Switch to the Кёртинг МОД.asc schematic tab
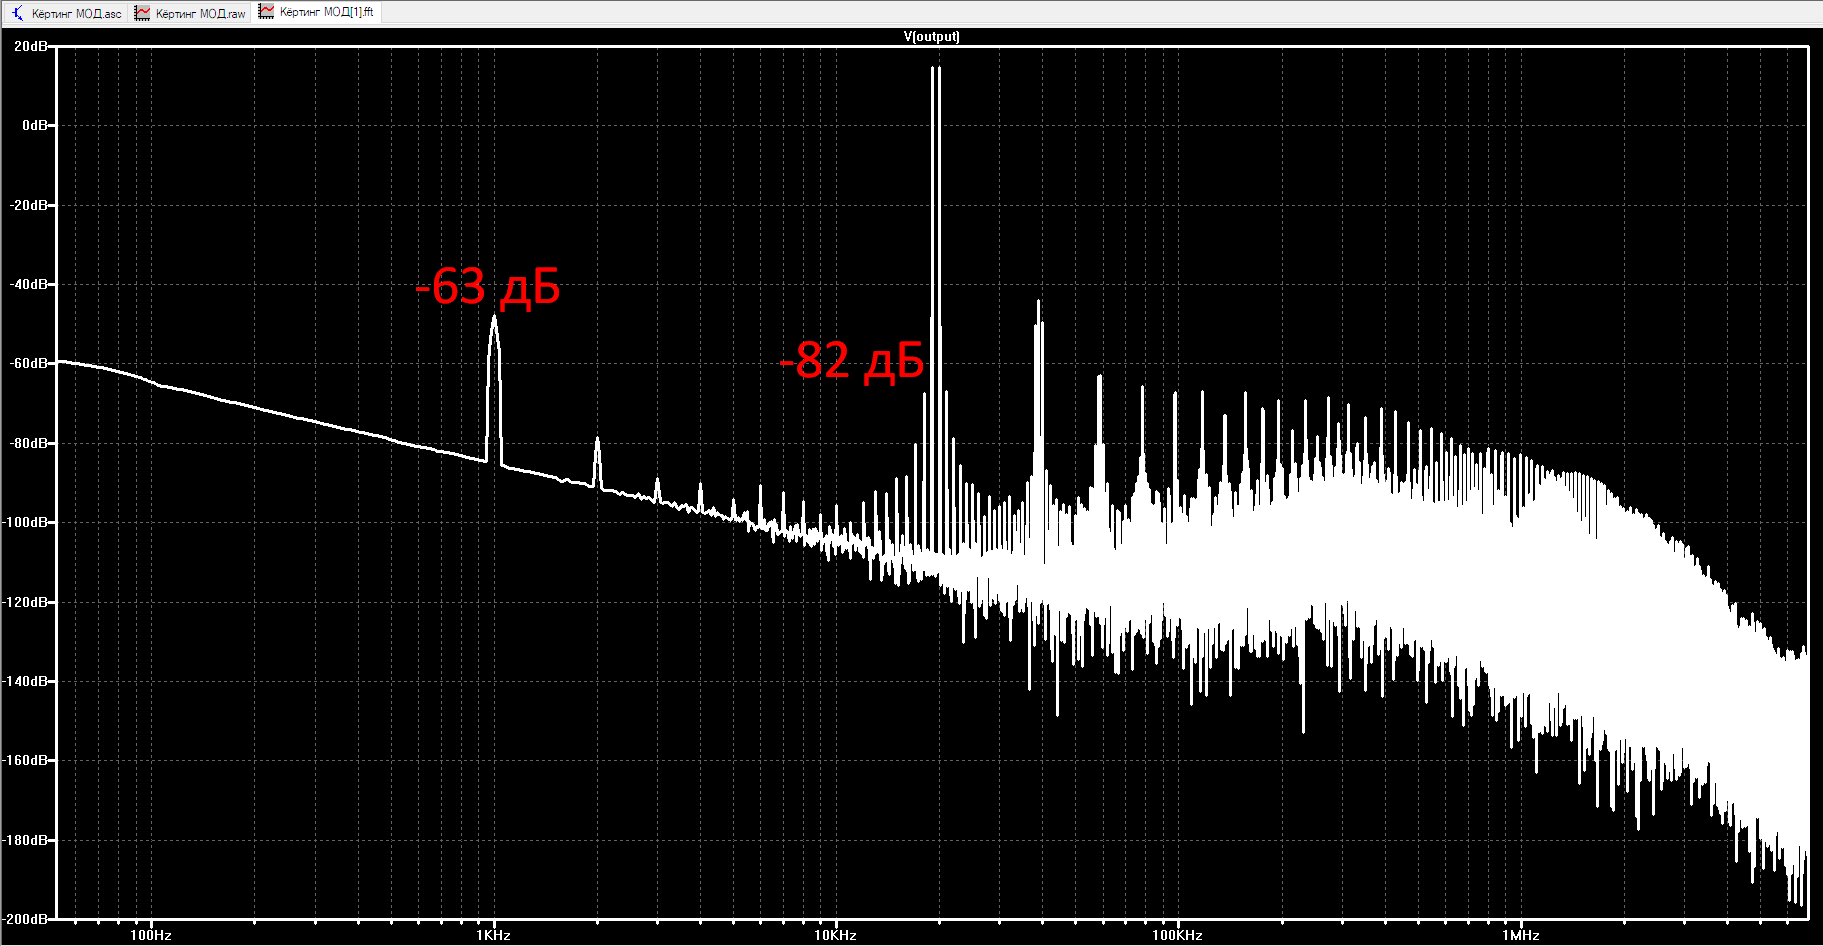 (66, 13)
